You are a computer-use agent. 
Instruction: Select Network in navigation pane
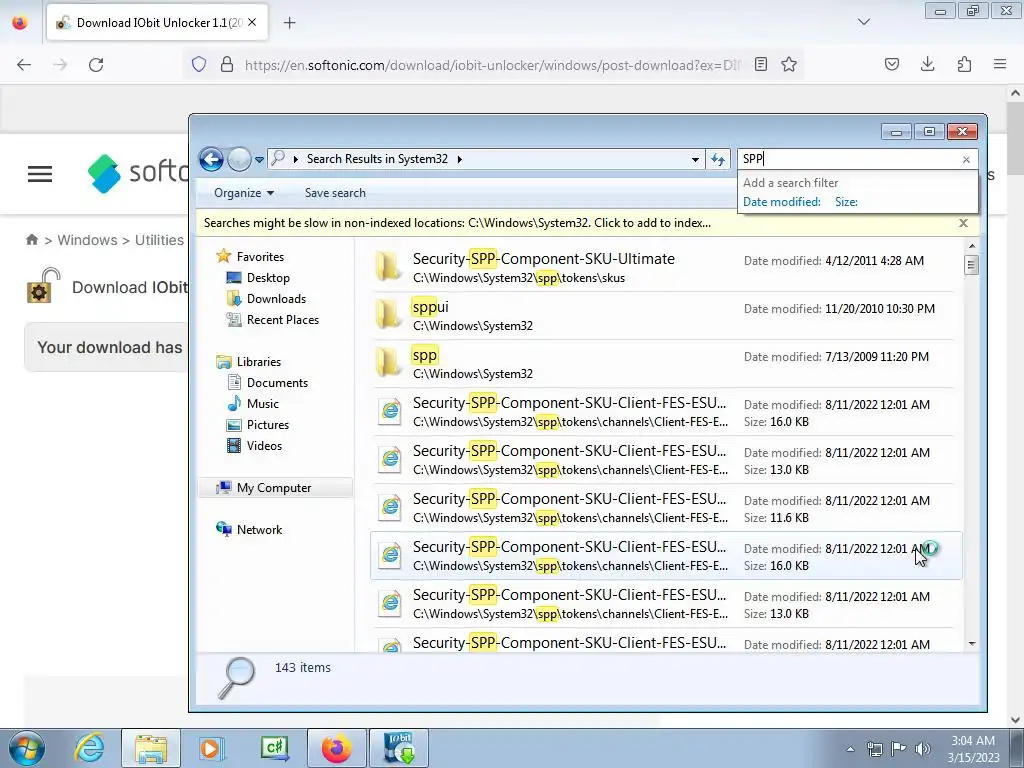[259, 530]
